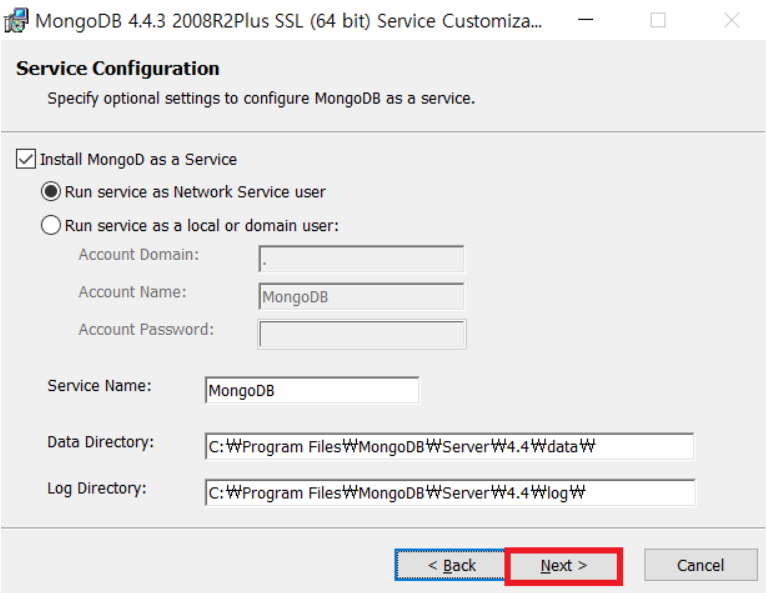766x593 pixels.
Task: Go to previous step with Back button
Action: click(x=450, y=565)
